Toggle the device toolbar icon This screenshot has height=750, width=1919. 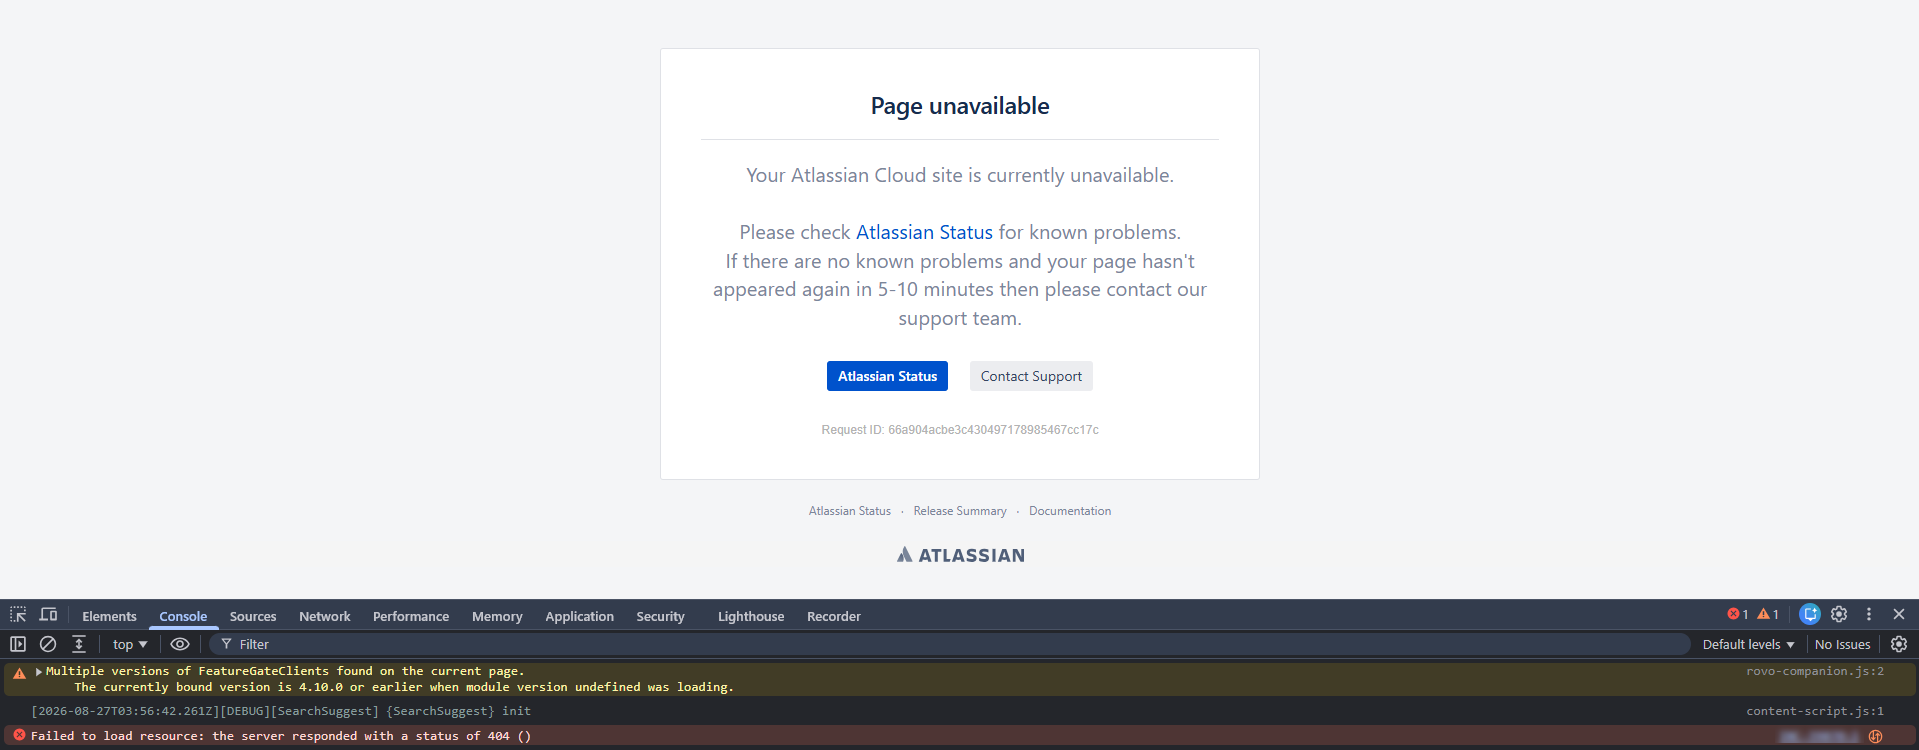point(48,615)
